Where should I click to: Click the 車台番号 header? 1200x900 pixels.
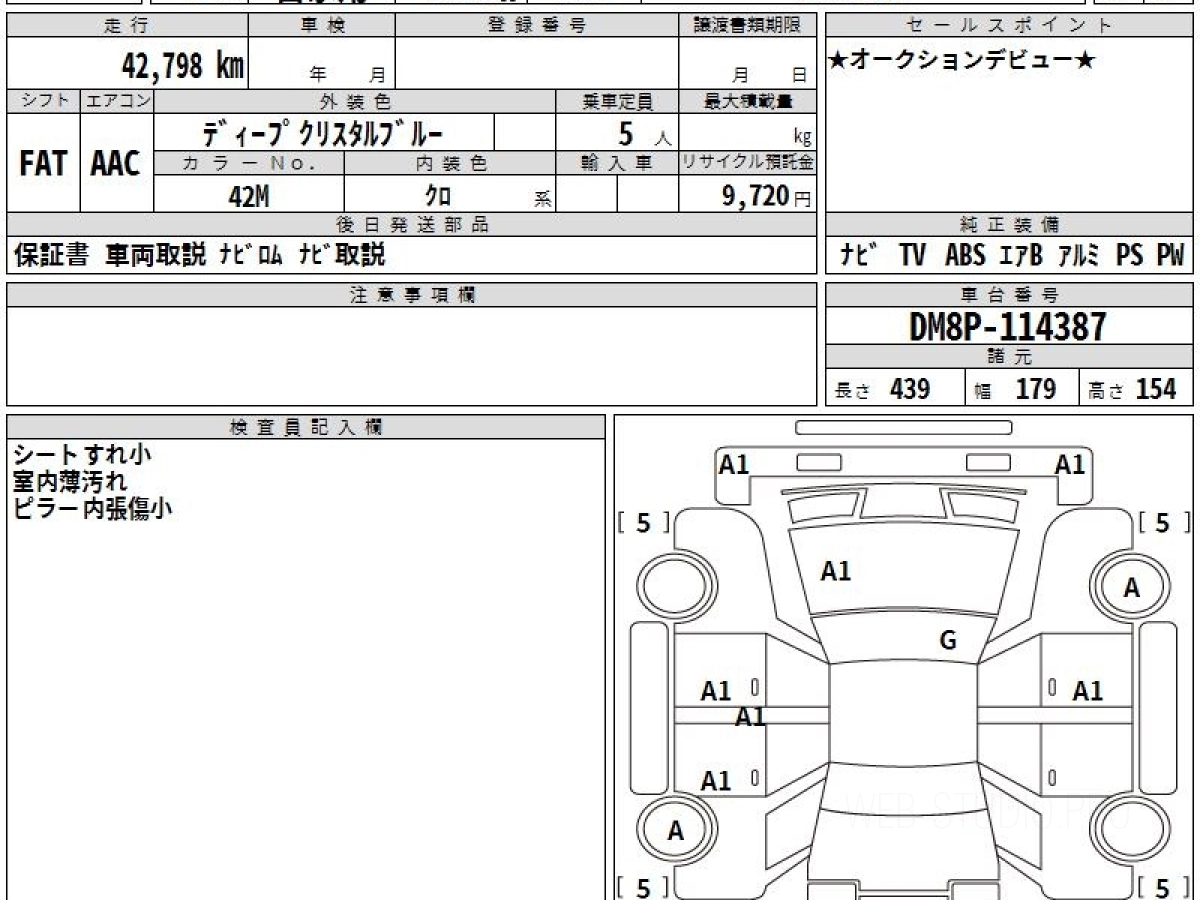click(1009, 295)
